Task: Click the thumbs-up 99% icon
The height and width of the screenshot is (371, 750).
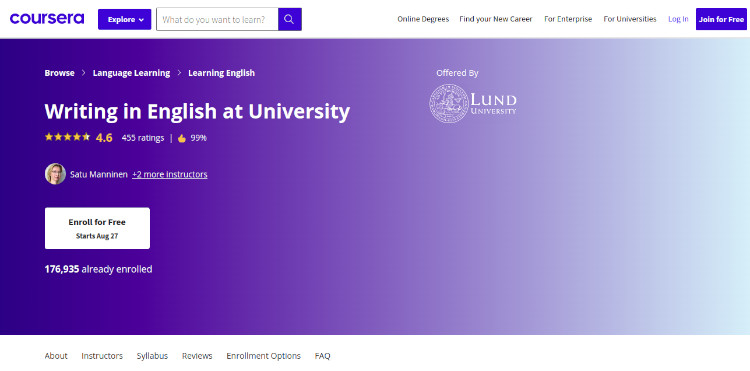Action: (x=182, y=139)
